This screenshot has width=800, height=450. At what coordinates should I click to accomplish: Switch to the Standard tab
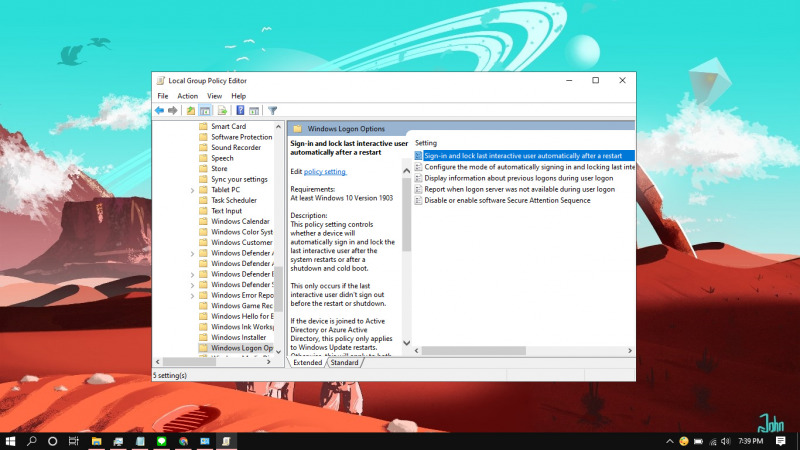pyautogui.click(x=344, y=362)
